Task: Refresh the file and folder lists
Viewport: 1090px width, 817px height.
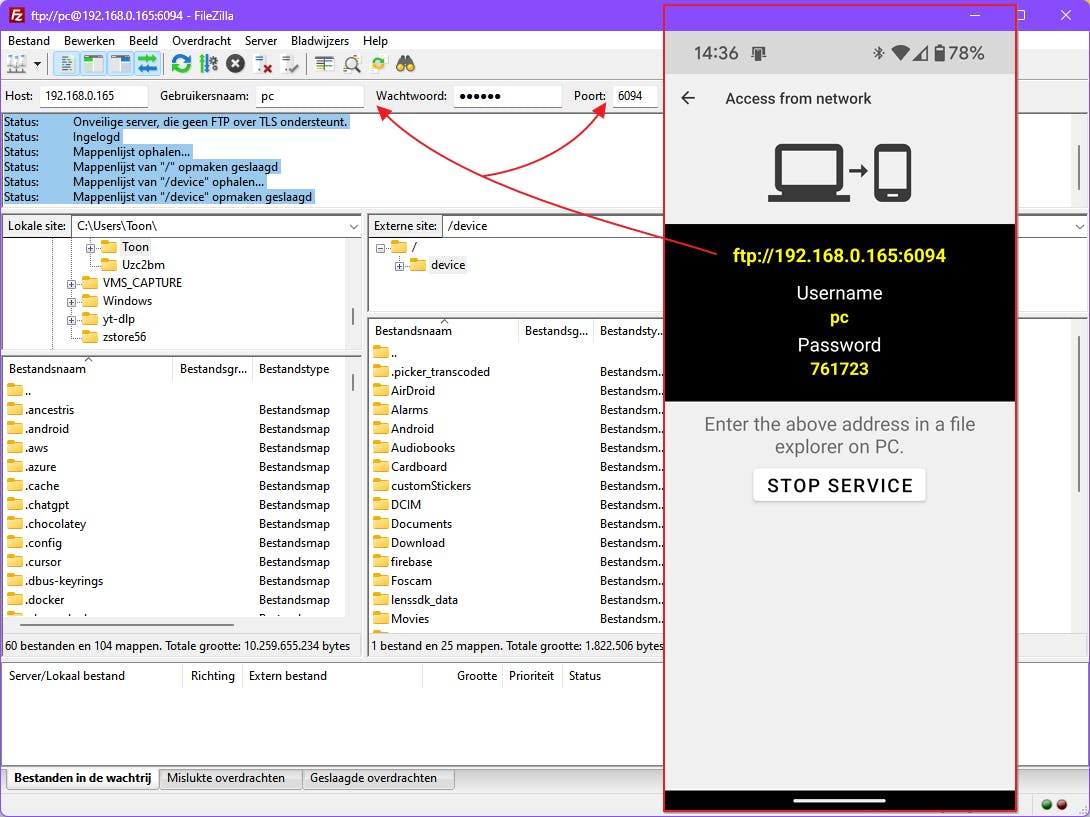Action: [x=181, y=64]
